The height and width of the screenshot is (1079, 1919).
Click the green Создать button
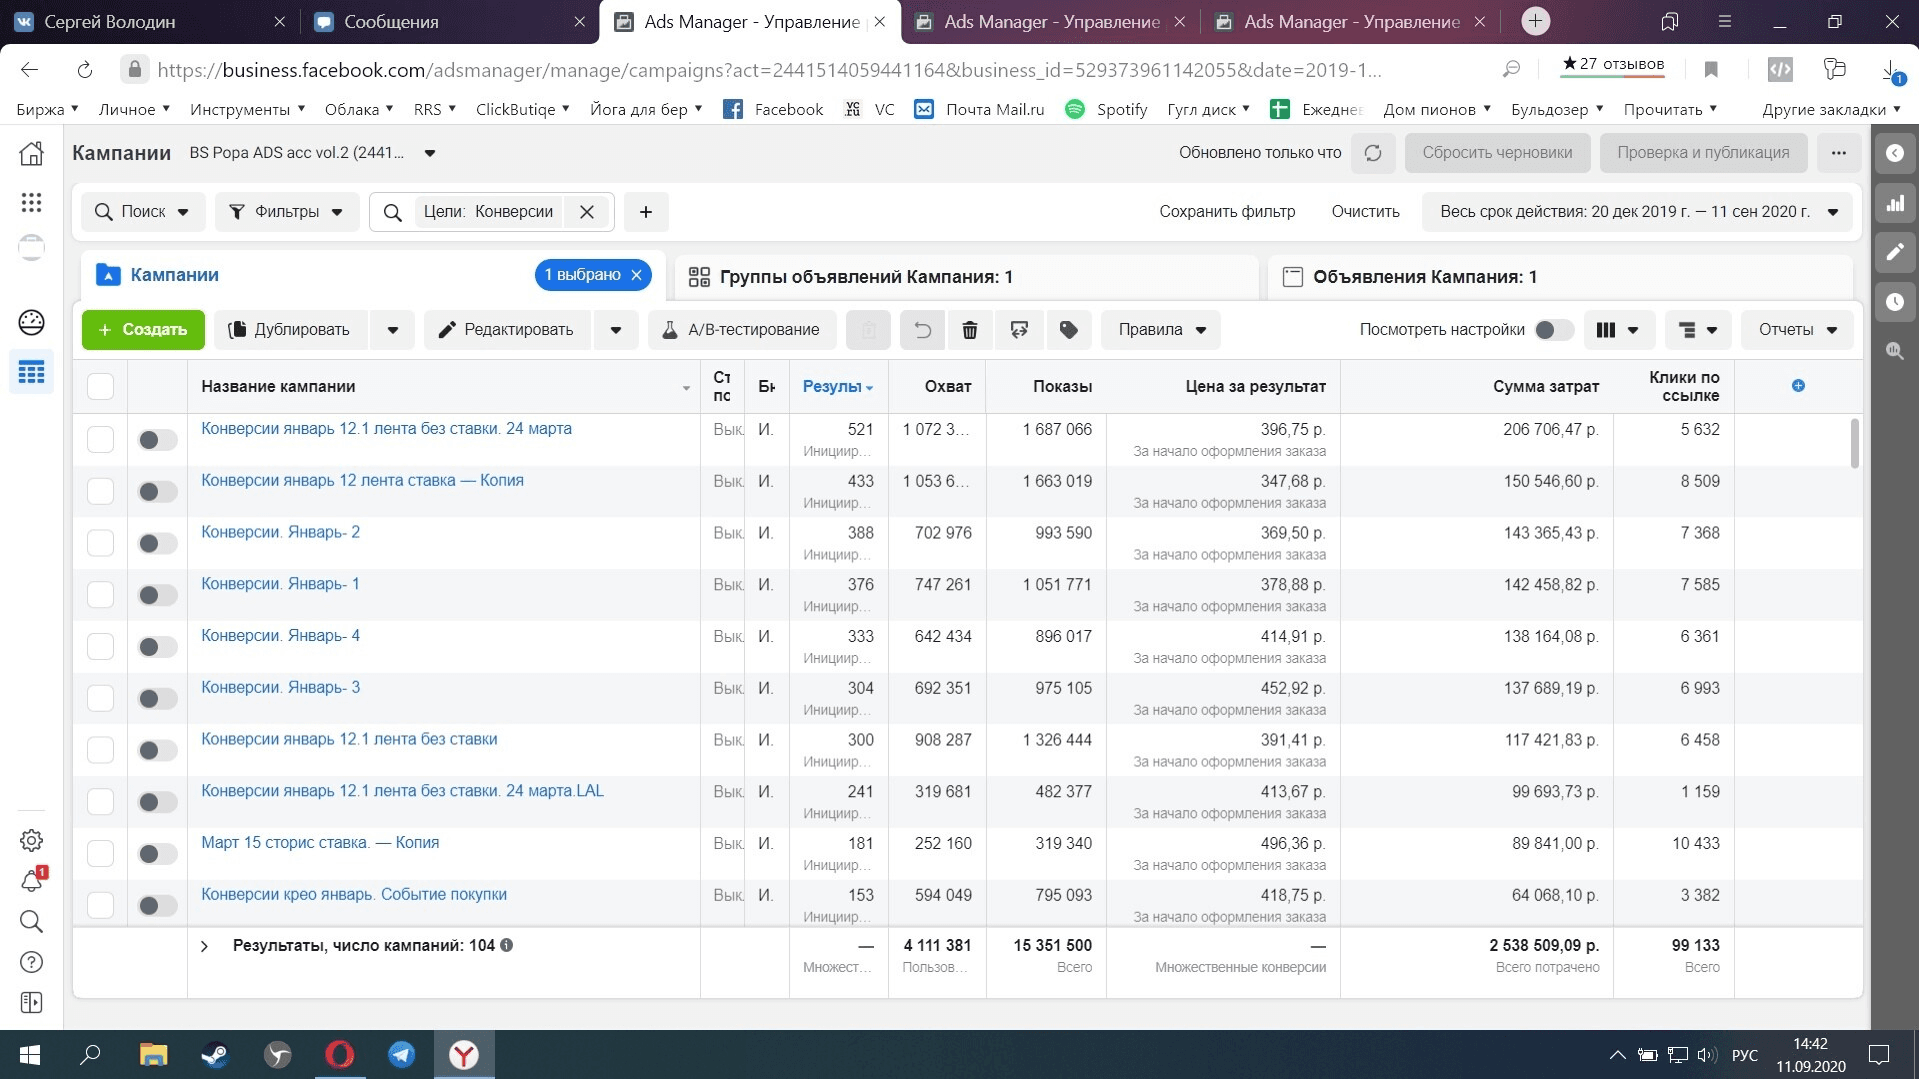tap(143, 330)
